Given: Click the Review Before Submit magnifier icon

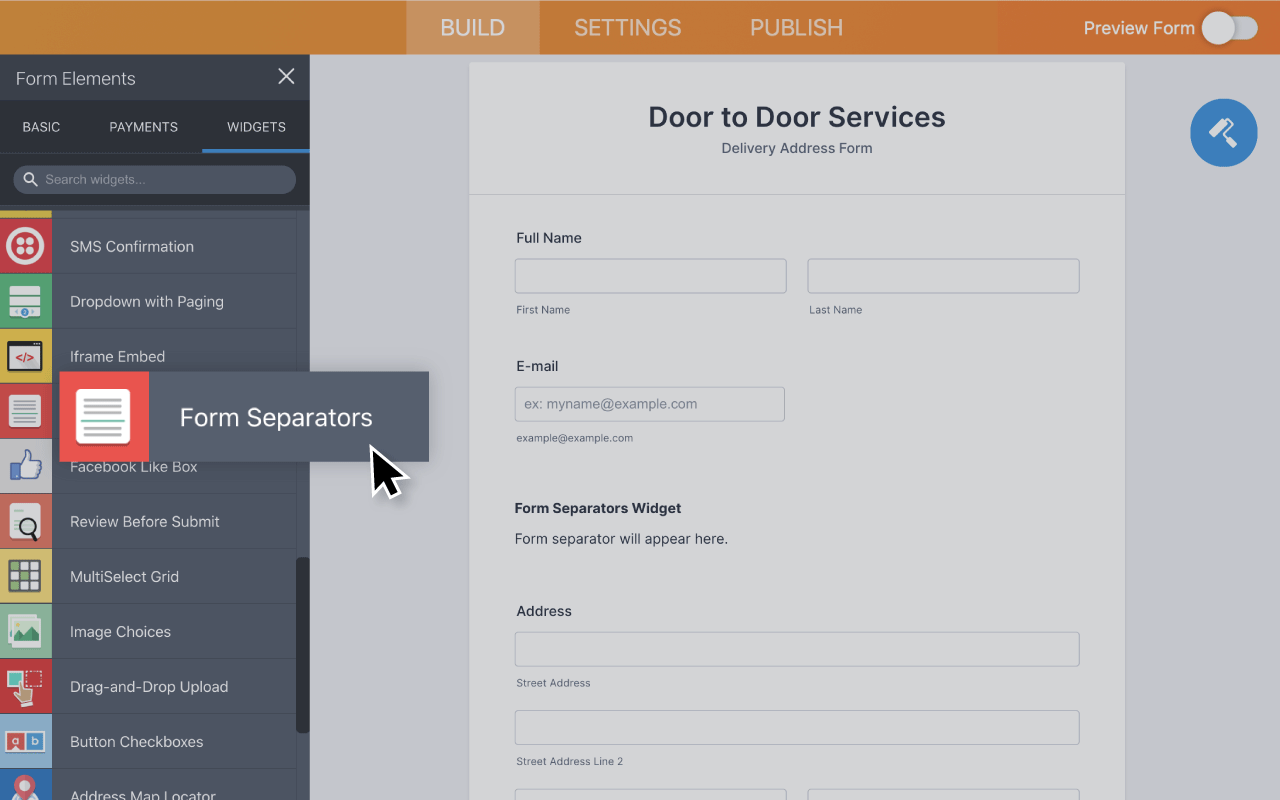Looking at the screenshot, I should pyautogui.click(x=25, y=521).
